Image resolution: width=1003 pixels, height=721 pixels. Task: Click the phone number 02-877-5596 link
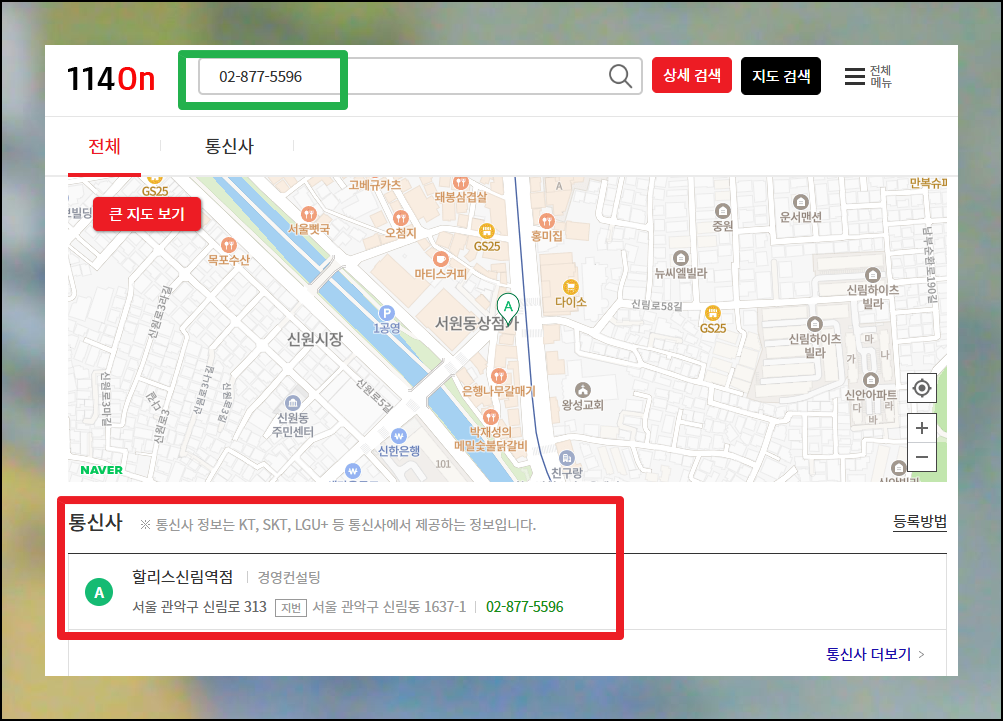pyautogui.click(x=525, y=607)
